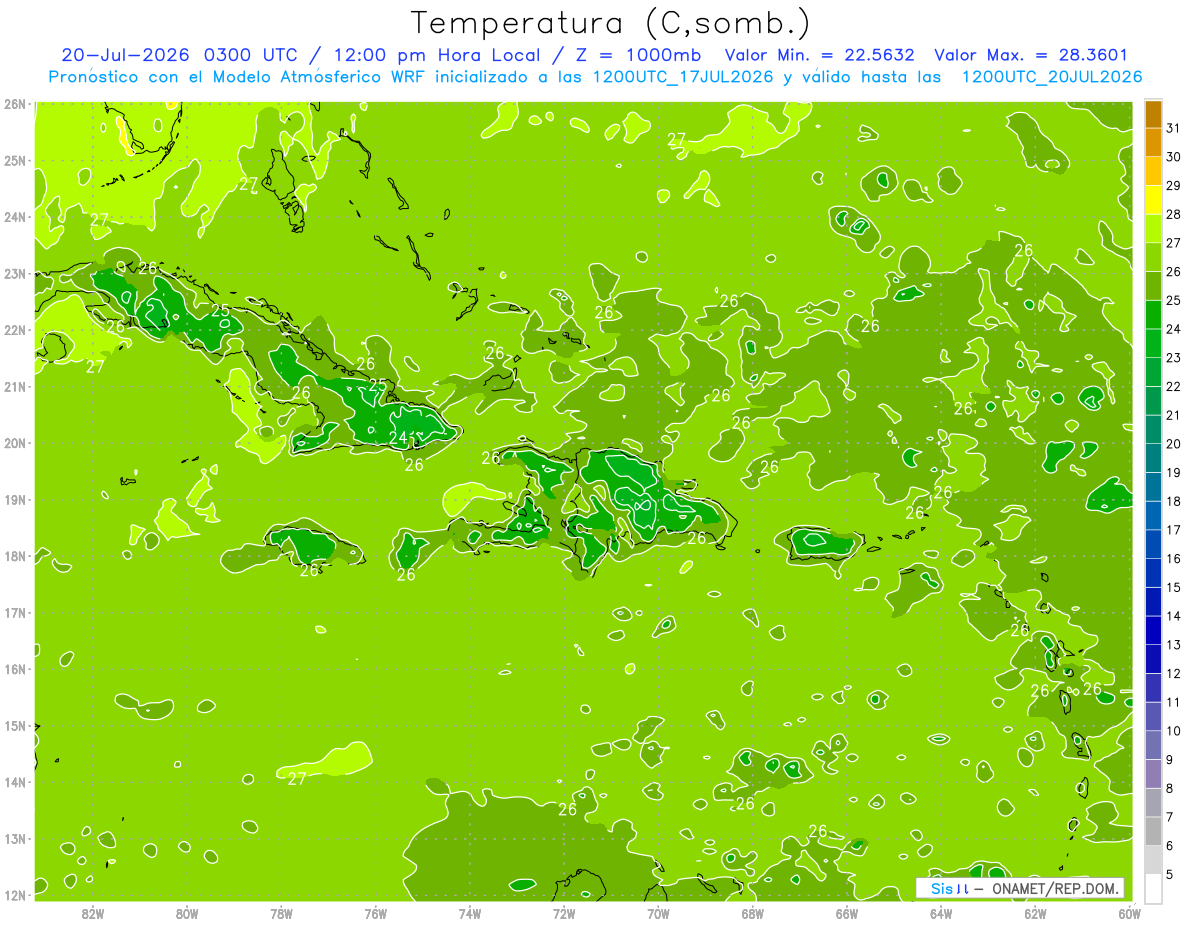Click the 26N latitude label
This screenshot has height=927, width=1200.
point(14,104)
